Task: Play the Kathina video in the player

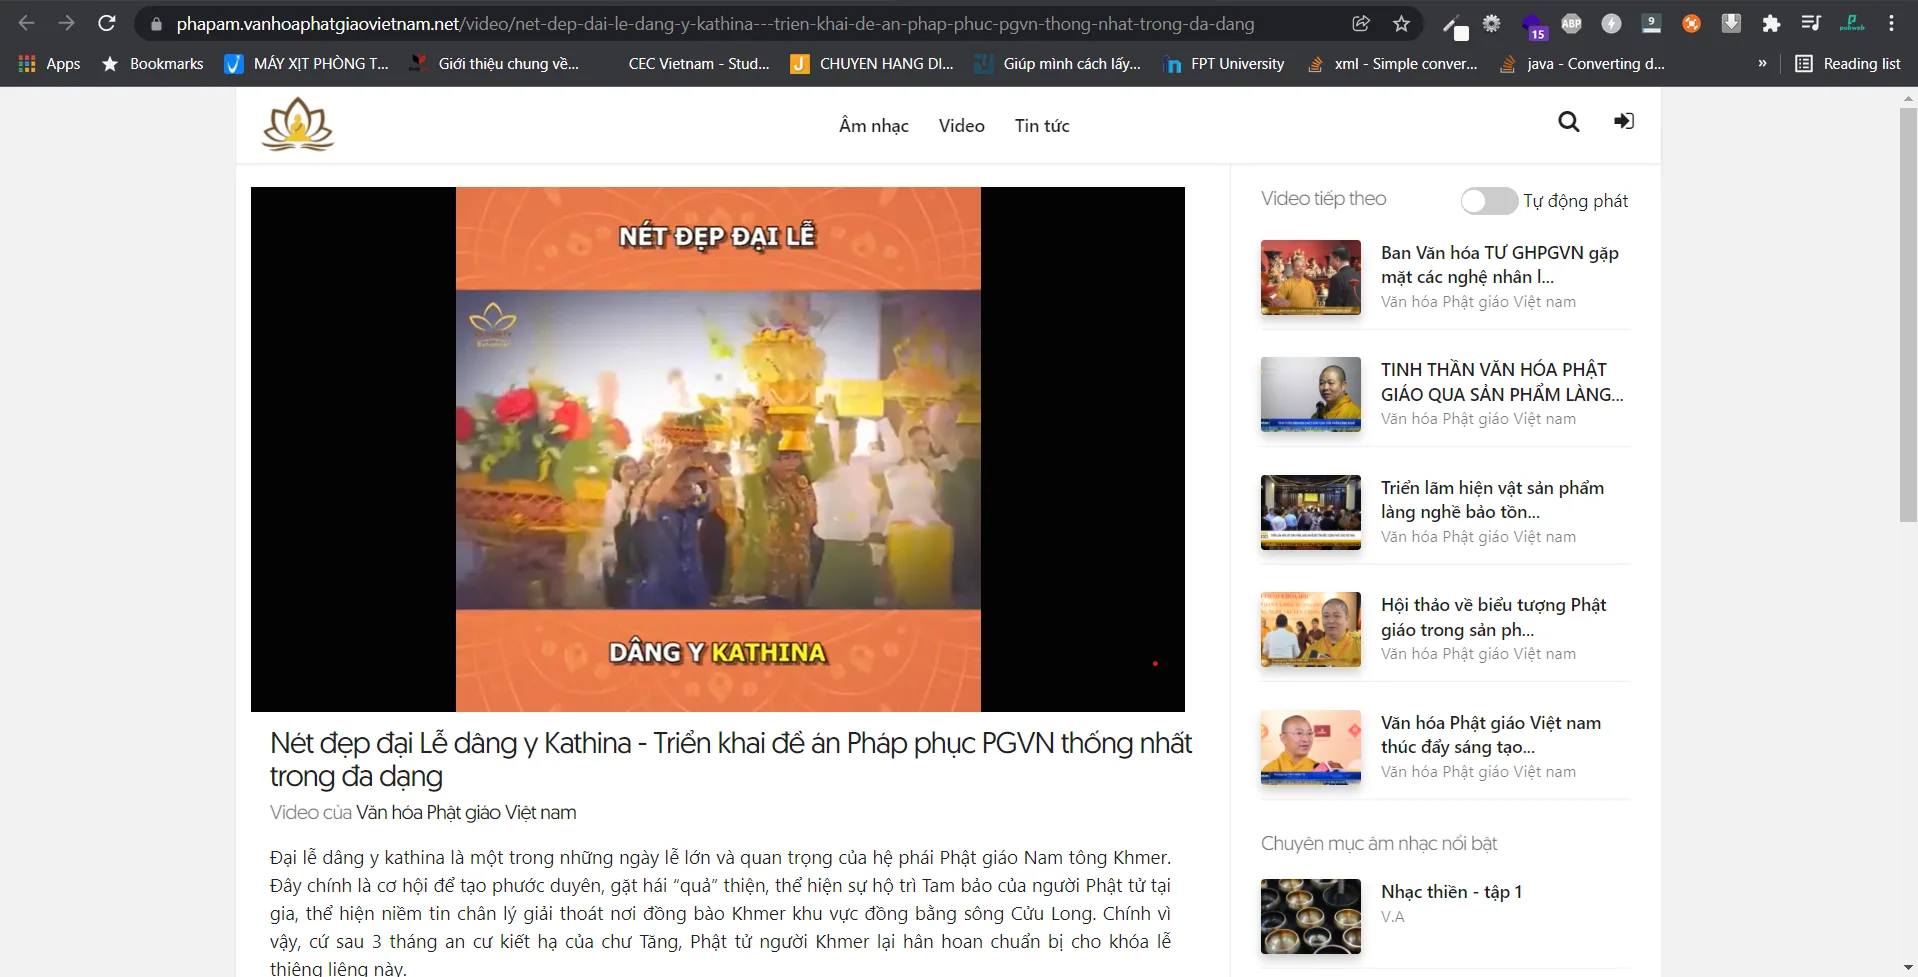Action: click(x=718, y=449)
